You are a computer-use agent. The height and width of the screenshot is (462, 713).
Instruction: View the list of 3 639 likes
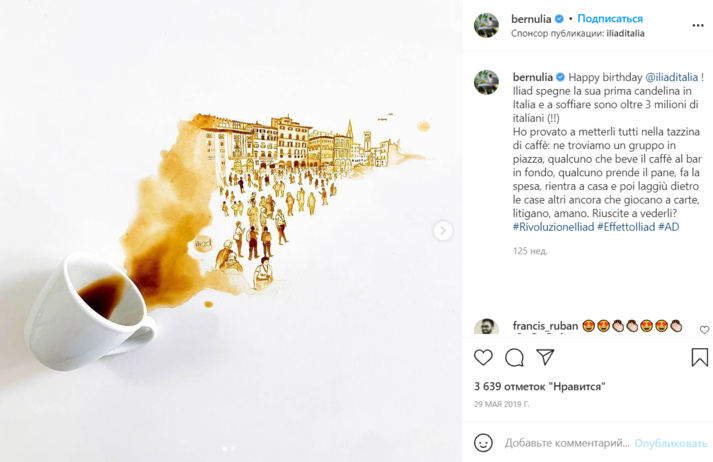click(540, 387)
